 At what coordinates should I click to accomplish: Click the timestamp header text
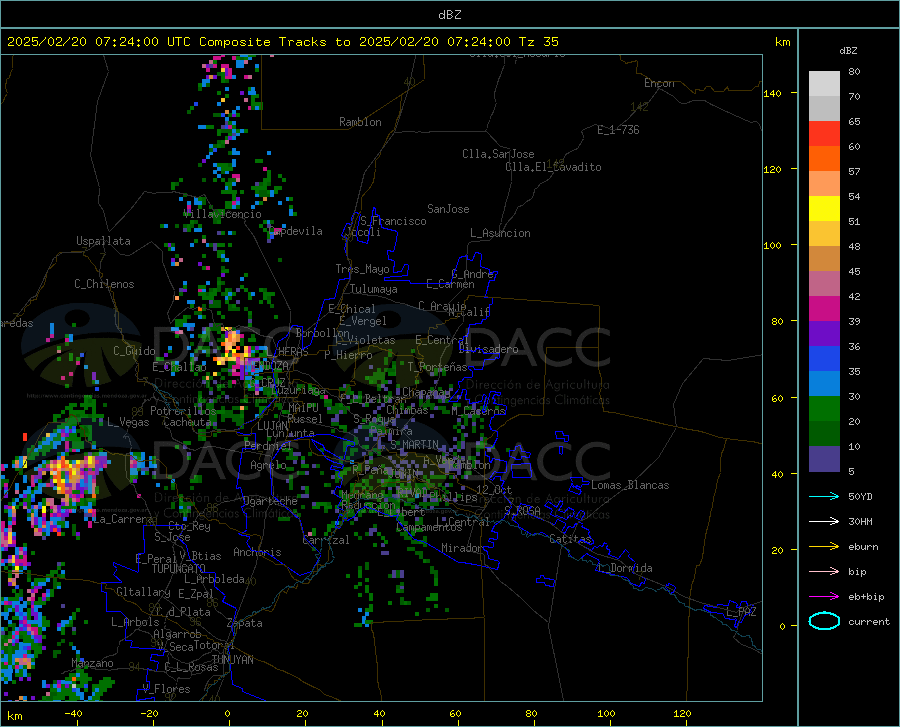(x=283, y=42)
